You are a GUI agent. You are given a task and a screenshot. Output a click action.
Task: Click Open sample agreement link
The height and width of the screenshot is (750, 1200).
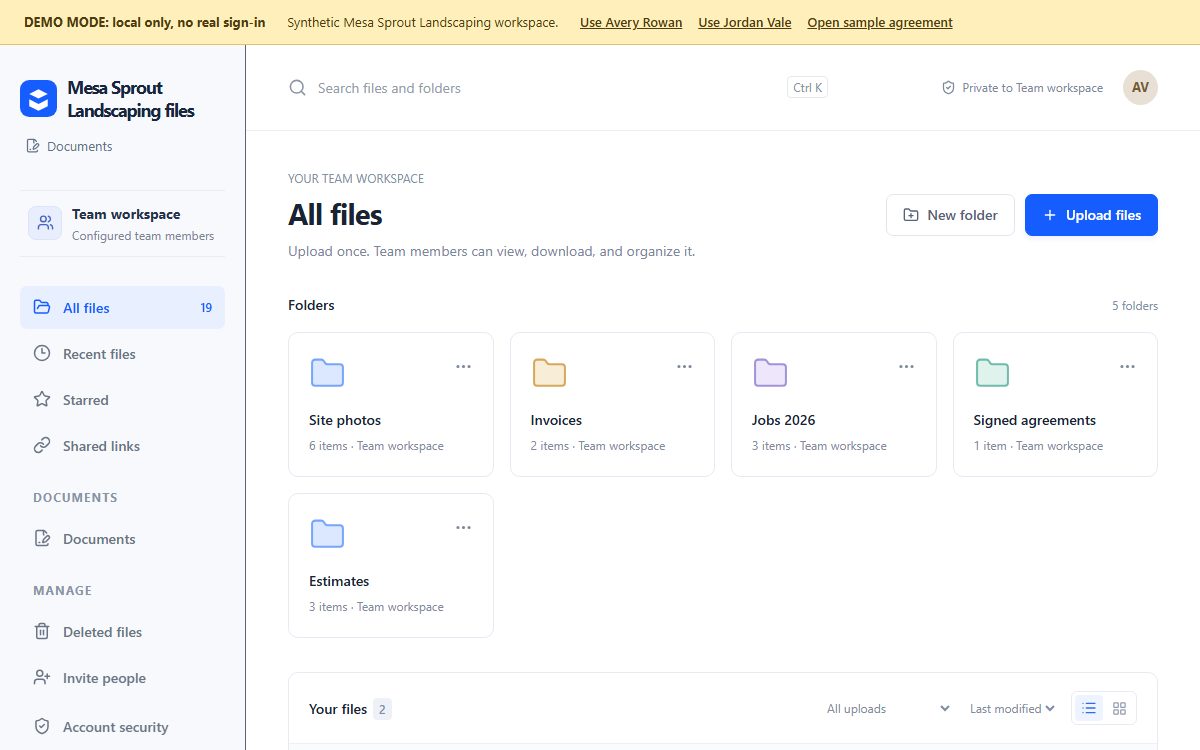click(880, 22)
